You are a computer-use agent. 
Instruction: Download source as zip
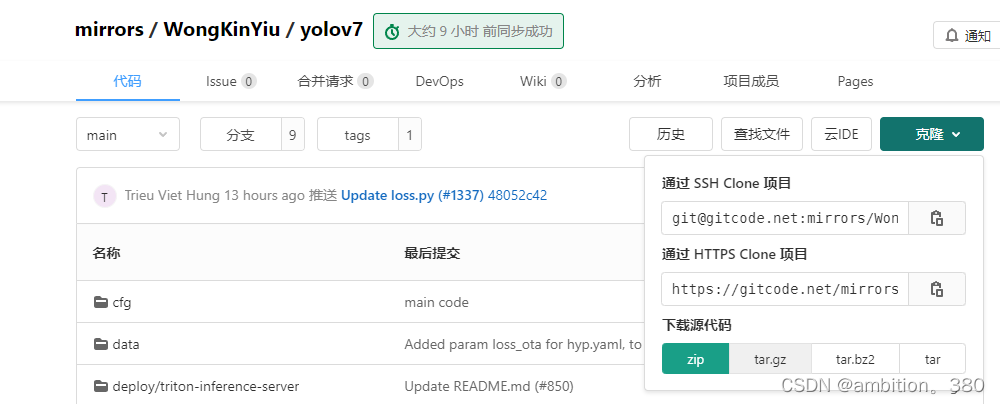tap(696, 359)
